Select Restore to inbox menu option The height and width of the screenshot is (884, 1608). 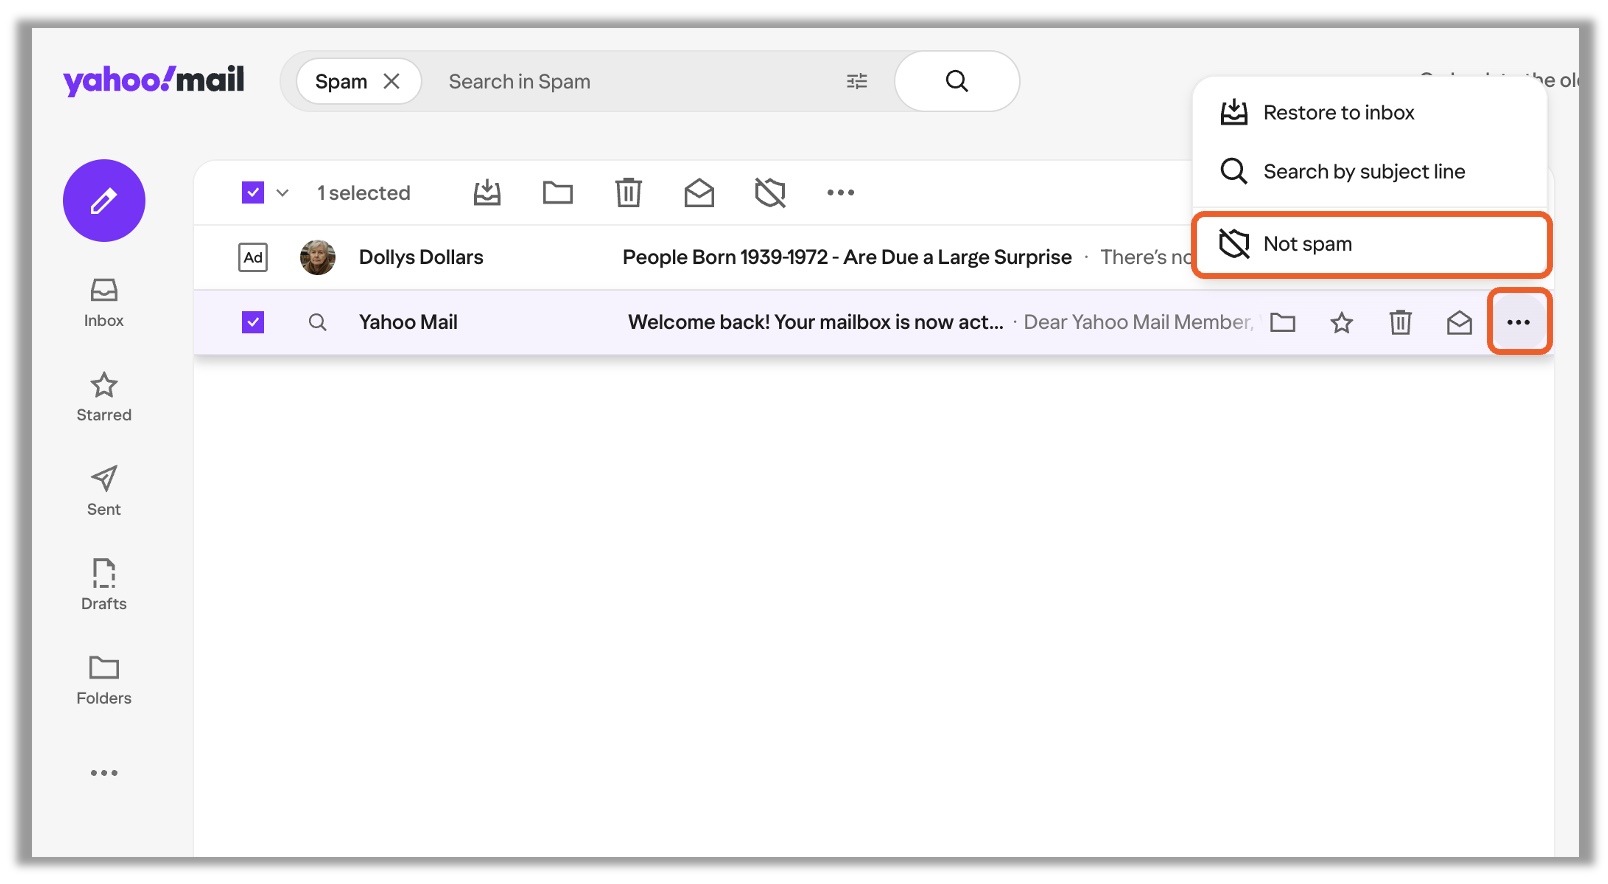[1338, 113]
